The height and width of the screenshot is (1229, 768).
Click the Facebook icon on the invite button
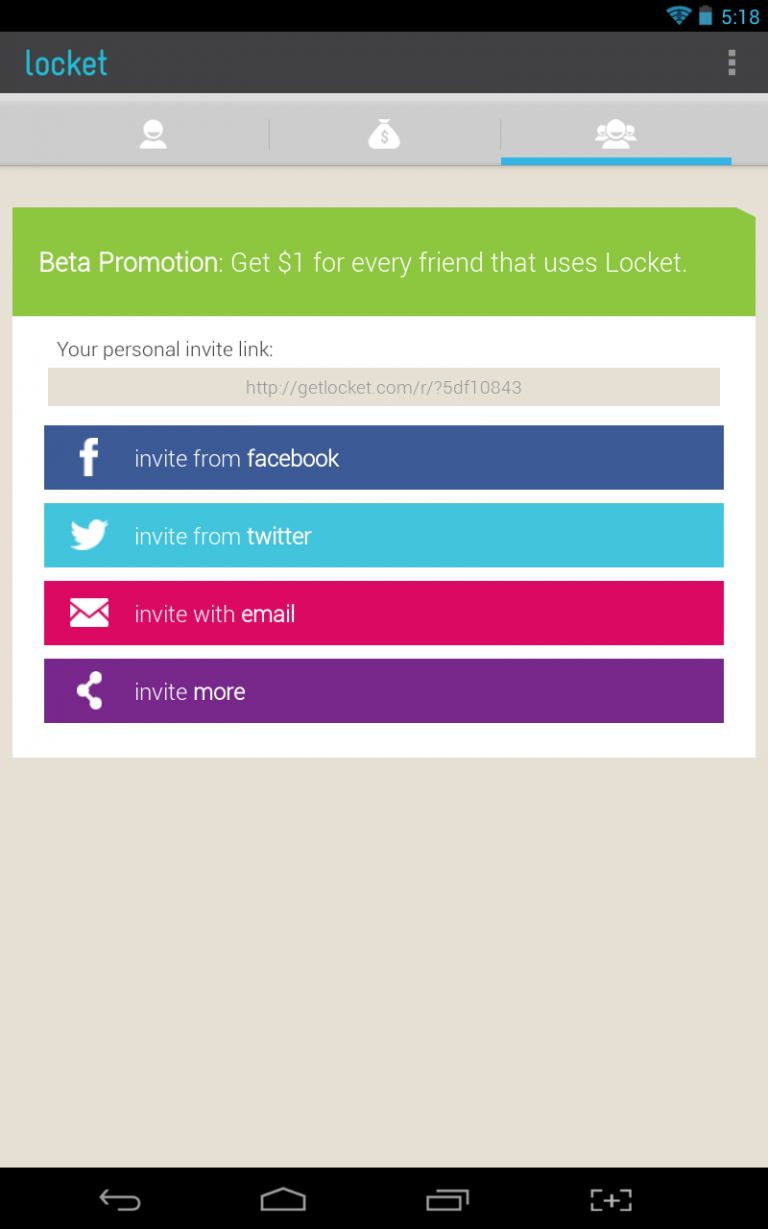(88, 456)
